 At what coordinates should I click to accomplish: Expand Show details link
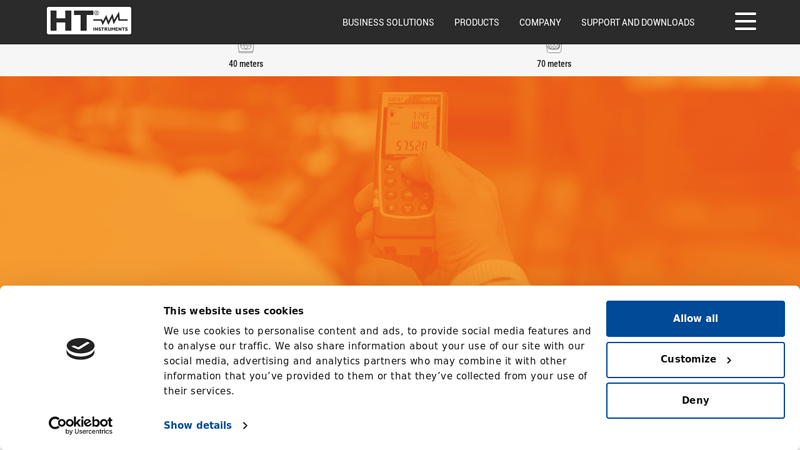(x=197, y=426)
